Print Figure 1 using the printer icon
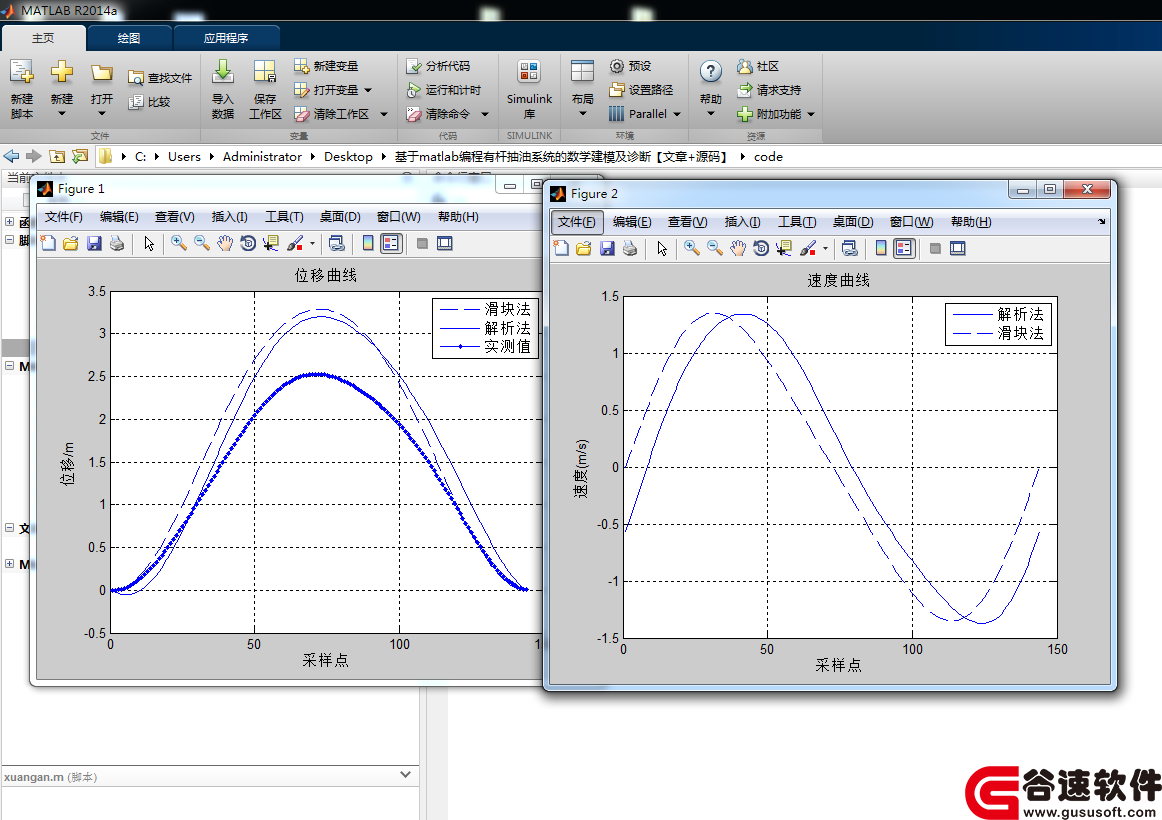 point(117,244)
